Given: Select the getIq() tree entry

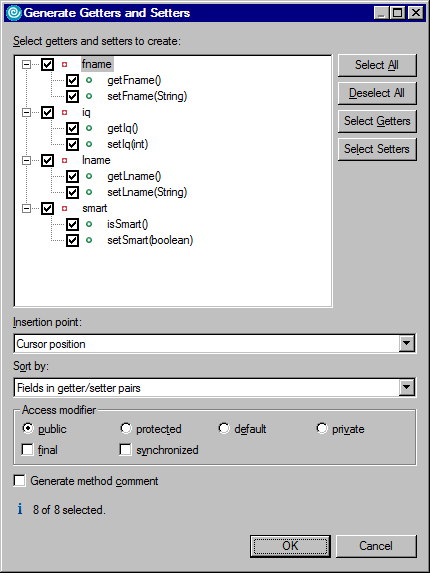Looking at the screenshot, I should tap(123, 128).
